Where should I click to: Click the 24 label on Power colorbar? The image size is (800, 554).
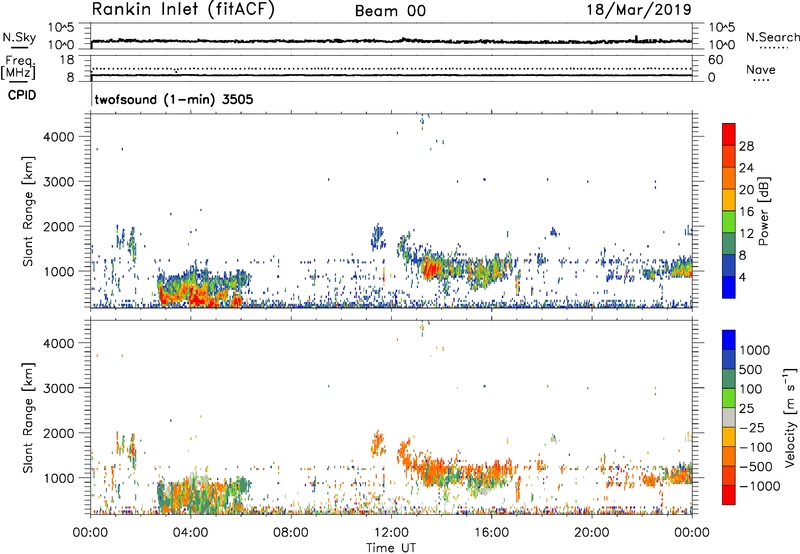746,168
